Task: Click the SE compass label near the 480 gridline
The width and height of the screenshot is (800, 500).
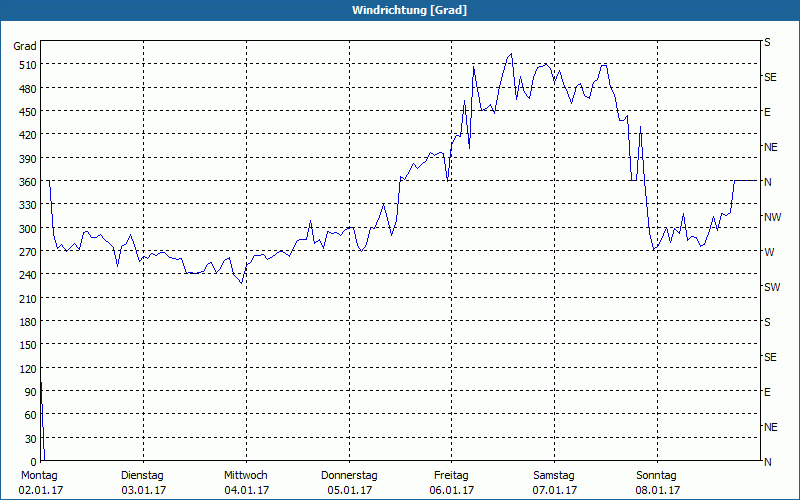Action: (770, 77)
